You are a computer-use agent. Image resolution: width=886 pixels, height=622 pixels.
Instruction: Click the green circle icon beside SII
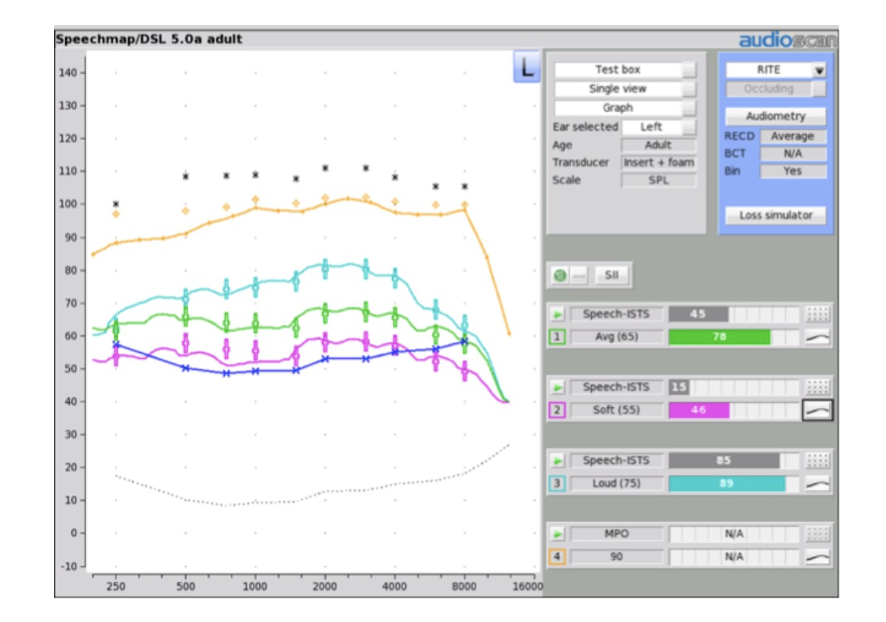pyautogui.click(x=560, y=275)
